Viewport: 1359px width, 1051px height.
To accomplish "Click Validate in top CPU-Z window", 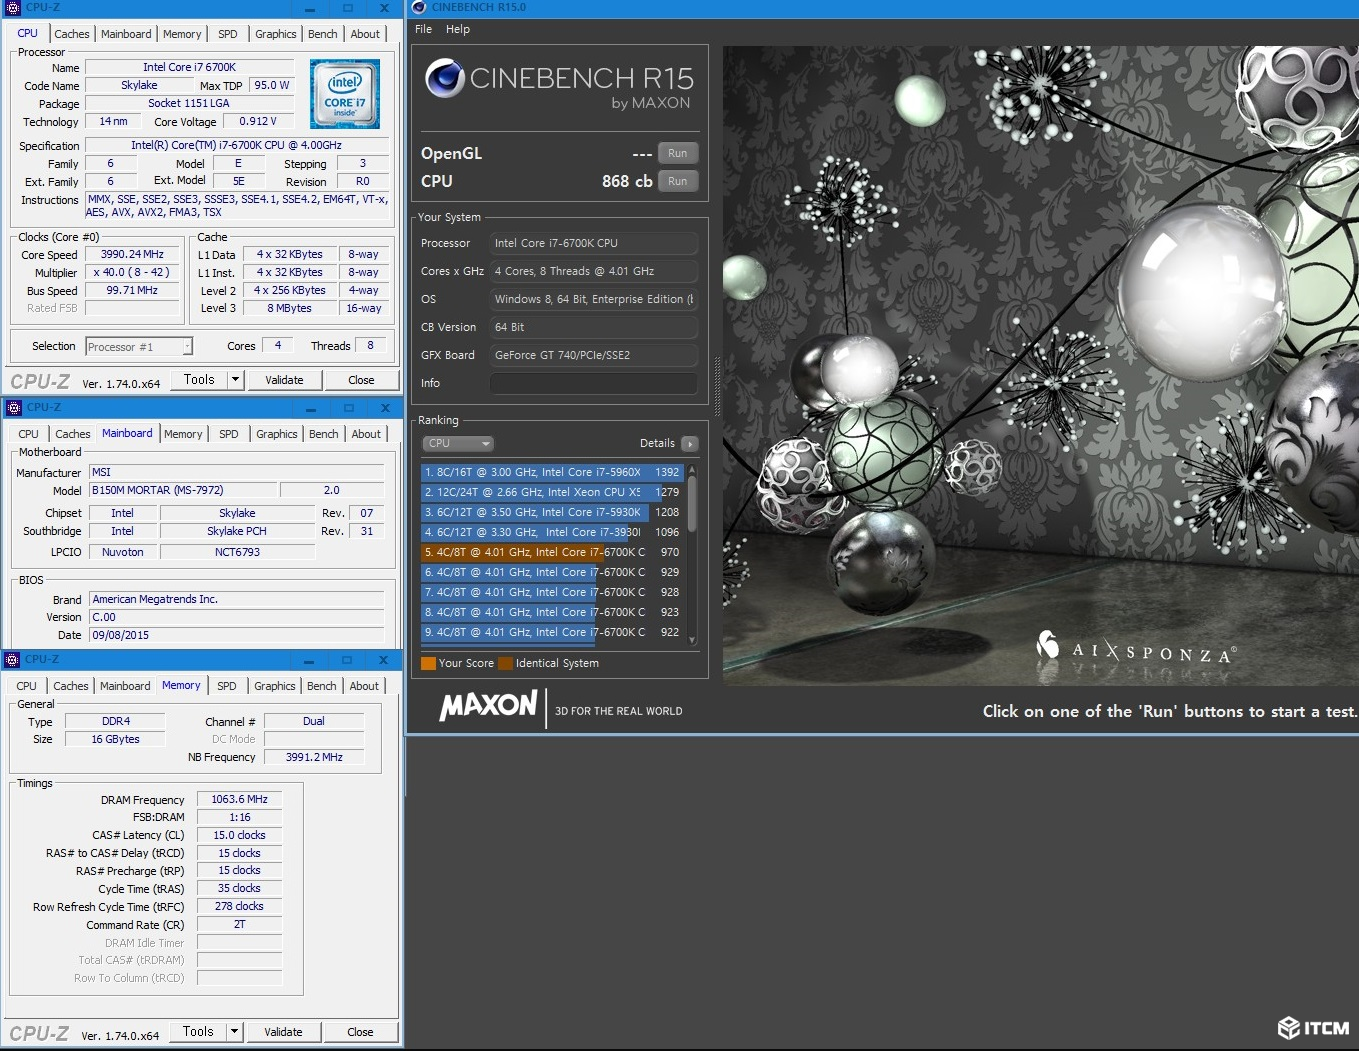I will pos(284,380).
